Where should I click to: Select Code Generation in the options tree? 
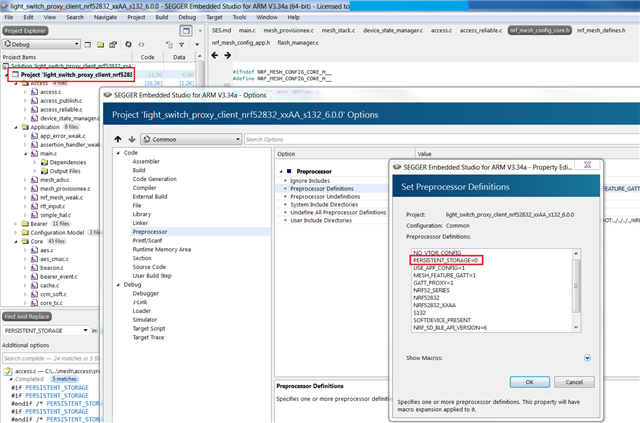click(155, 179)
